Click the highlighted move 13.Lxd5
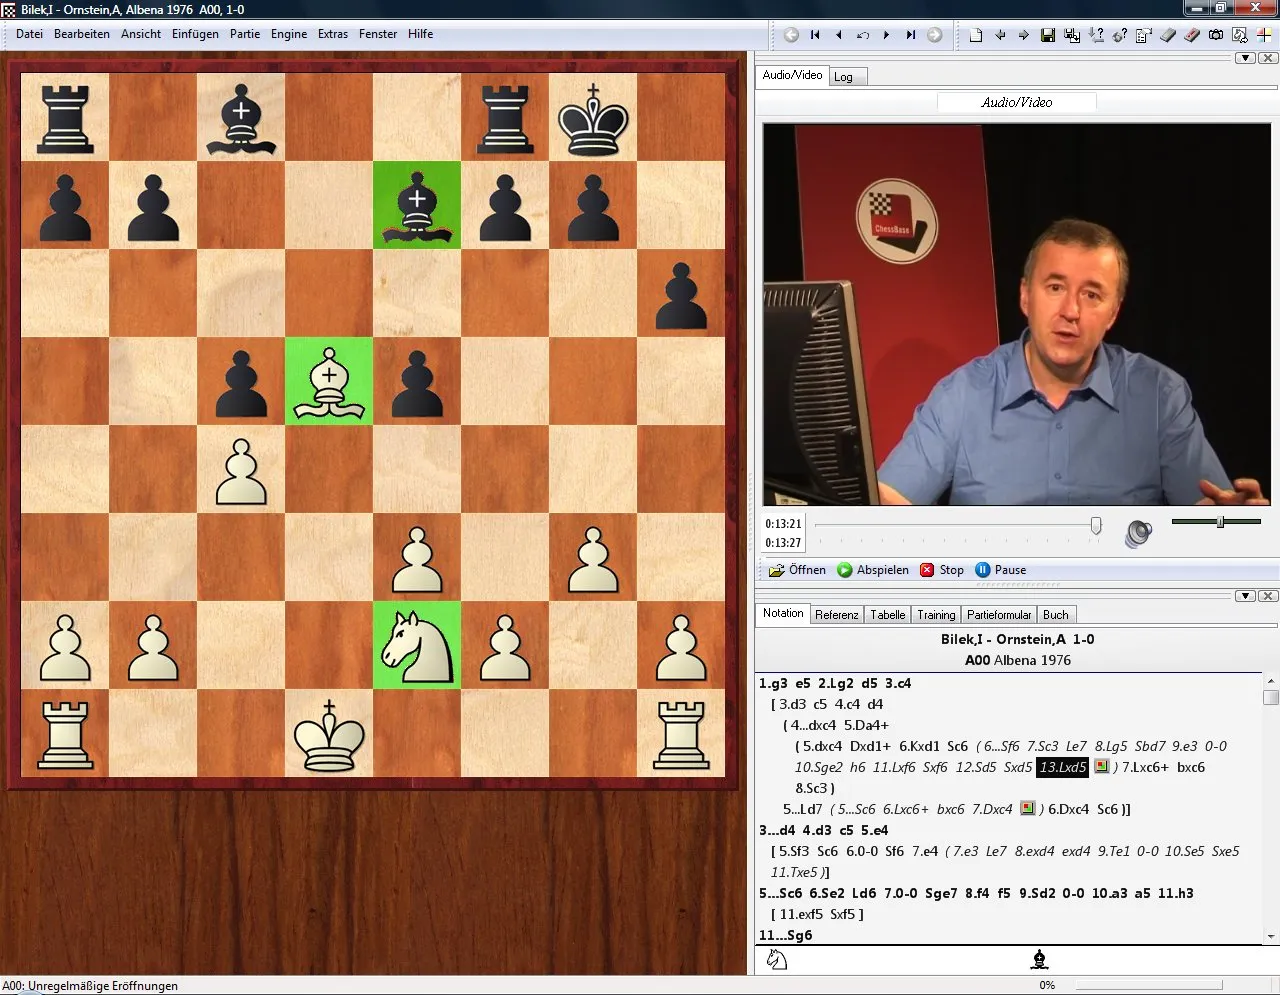 coord(1063,767)
